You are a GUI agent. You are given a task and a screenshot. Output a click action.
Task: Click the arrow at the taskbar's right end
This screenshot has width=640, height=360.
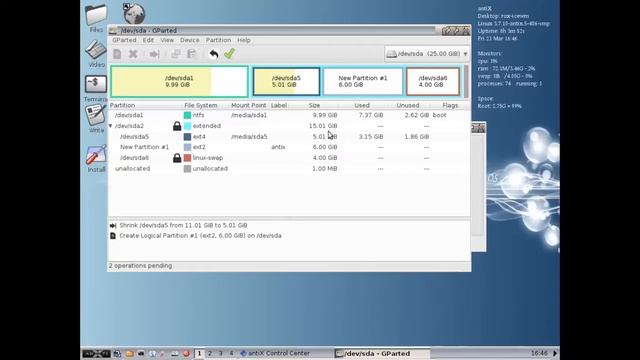[x=555, y=353]
